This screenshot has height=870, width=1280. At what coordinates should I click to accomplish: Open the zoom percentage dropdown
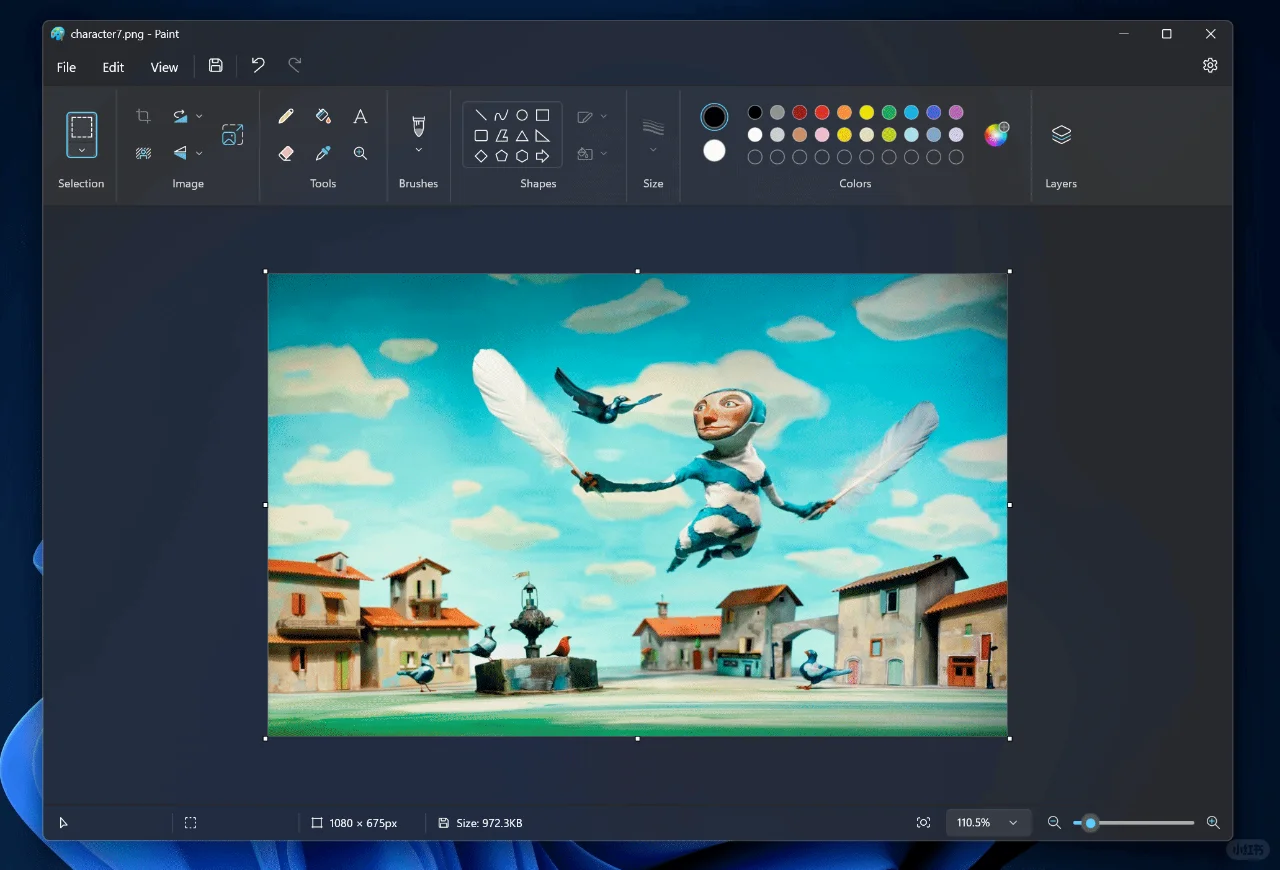click(986, 822)
